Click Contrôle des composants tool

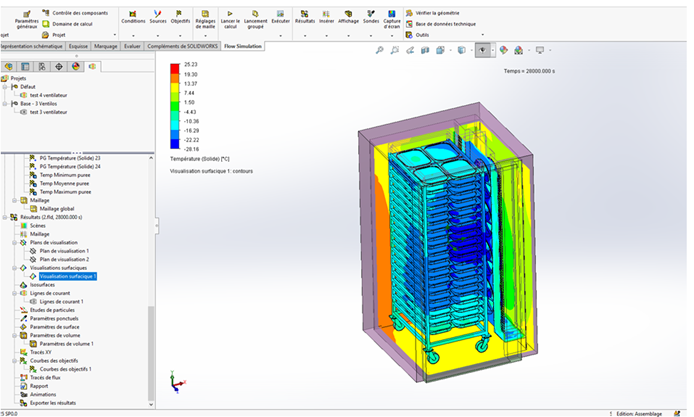75,13
